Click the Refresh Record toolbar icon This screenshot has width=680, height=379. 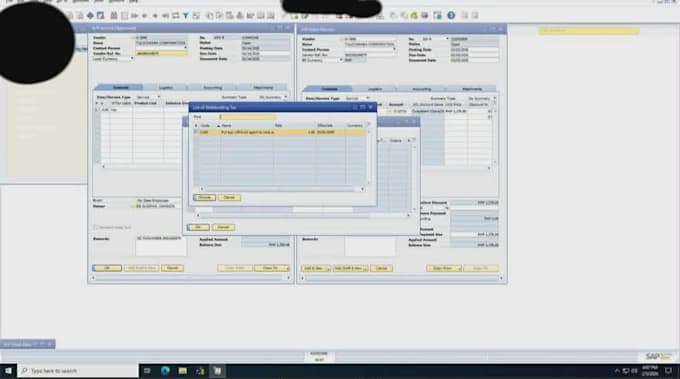[x=176, y=16]
